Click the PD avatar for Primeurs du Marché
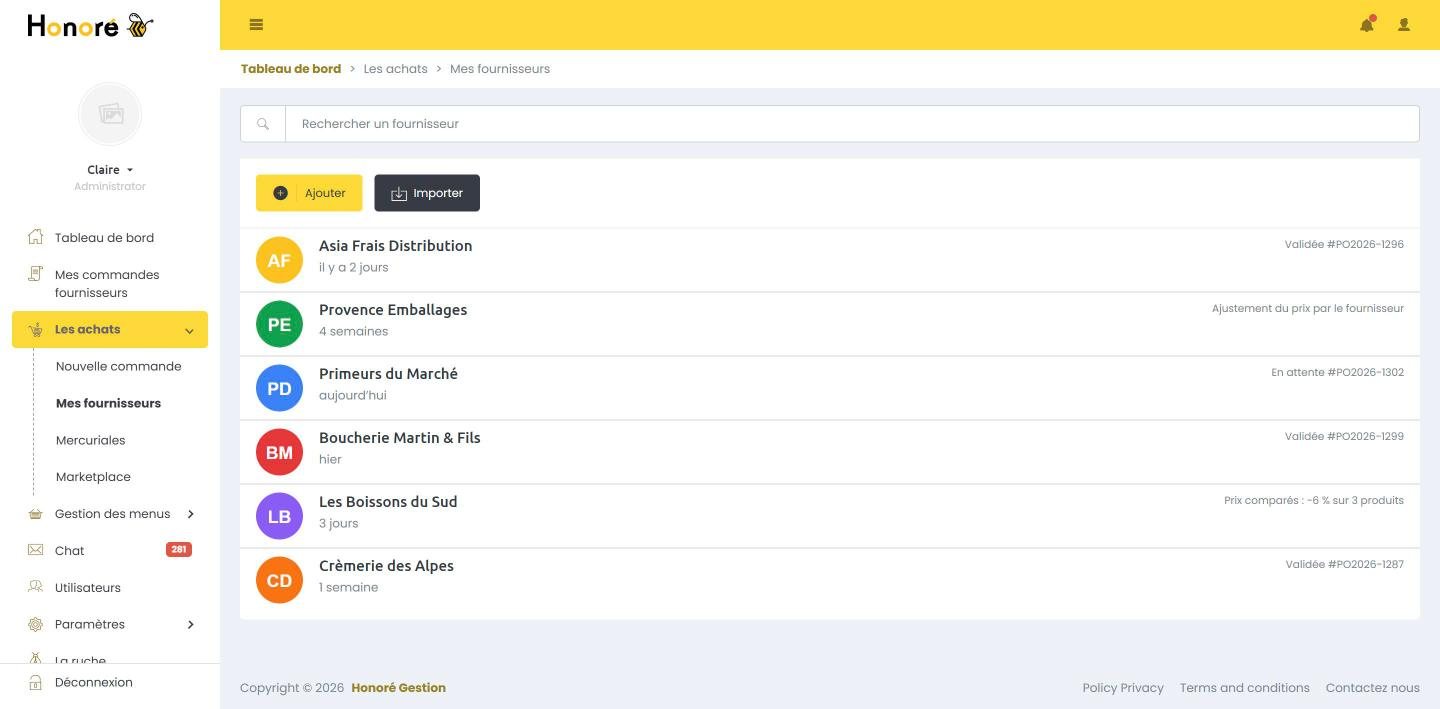The height and width of the screenshot is (709, 1440). coord(279,388)
